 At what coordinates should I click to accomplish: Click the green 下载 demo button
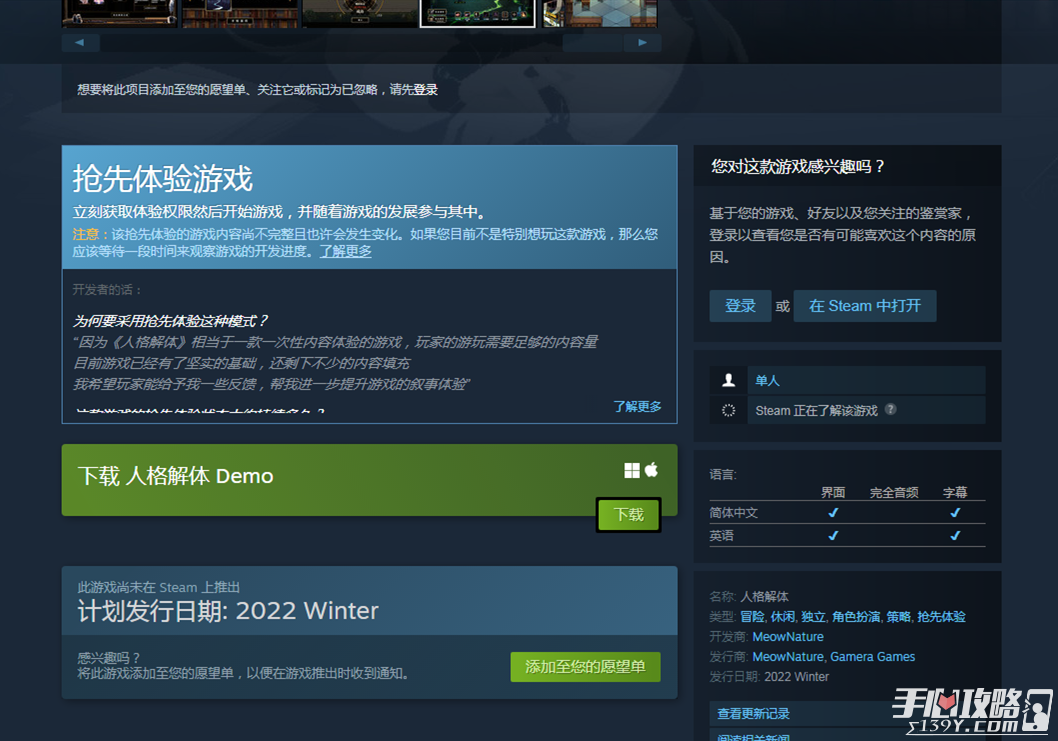click(628, 515)
